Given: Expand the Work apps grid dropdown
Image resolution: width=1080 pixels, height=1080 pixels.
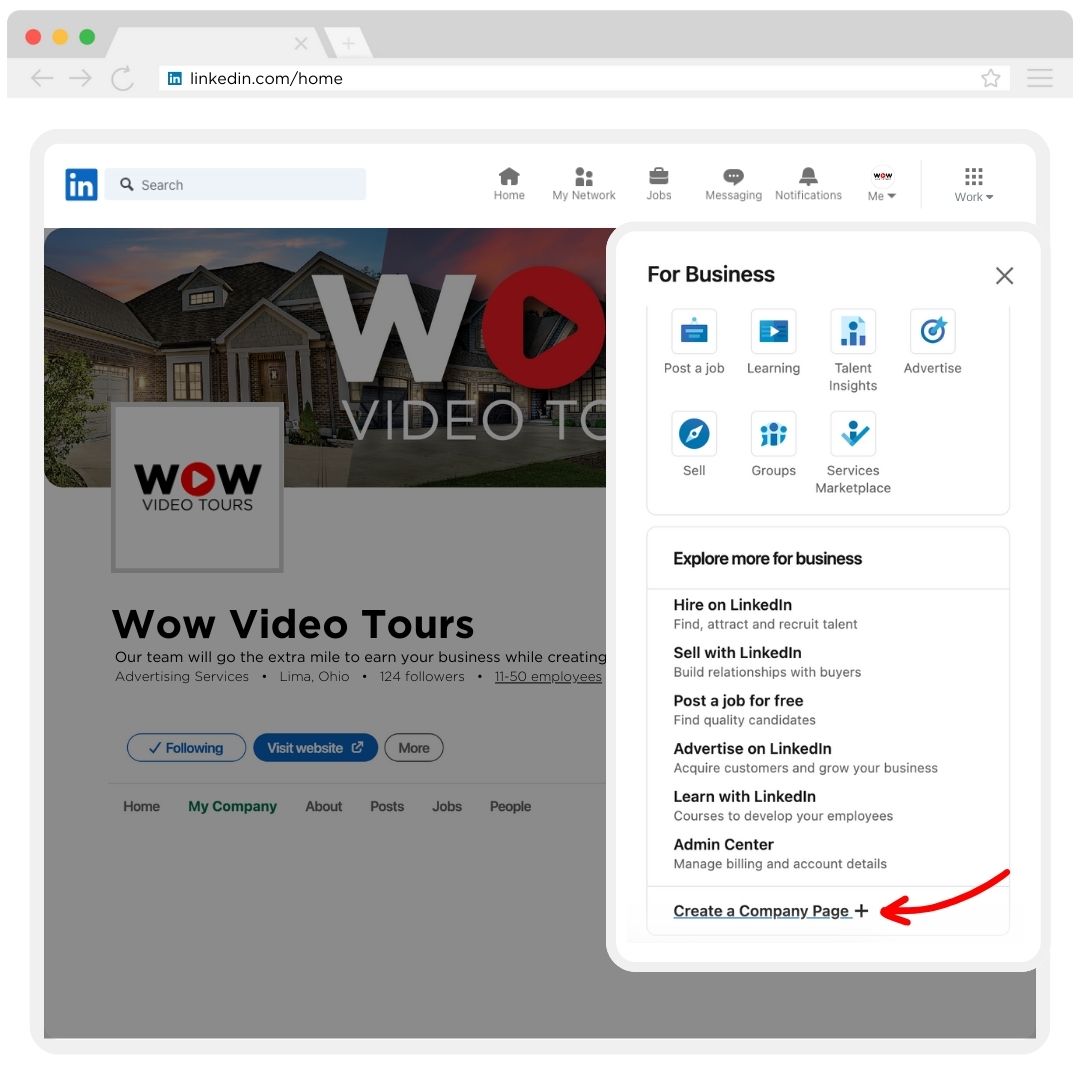Looking at the screenshot, I should tap(973, 184).
